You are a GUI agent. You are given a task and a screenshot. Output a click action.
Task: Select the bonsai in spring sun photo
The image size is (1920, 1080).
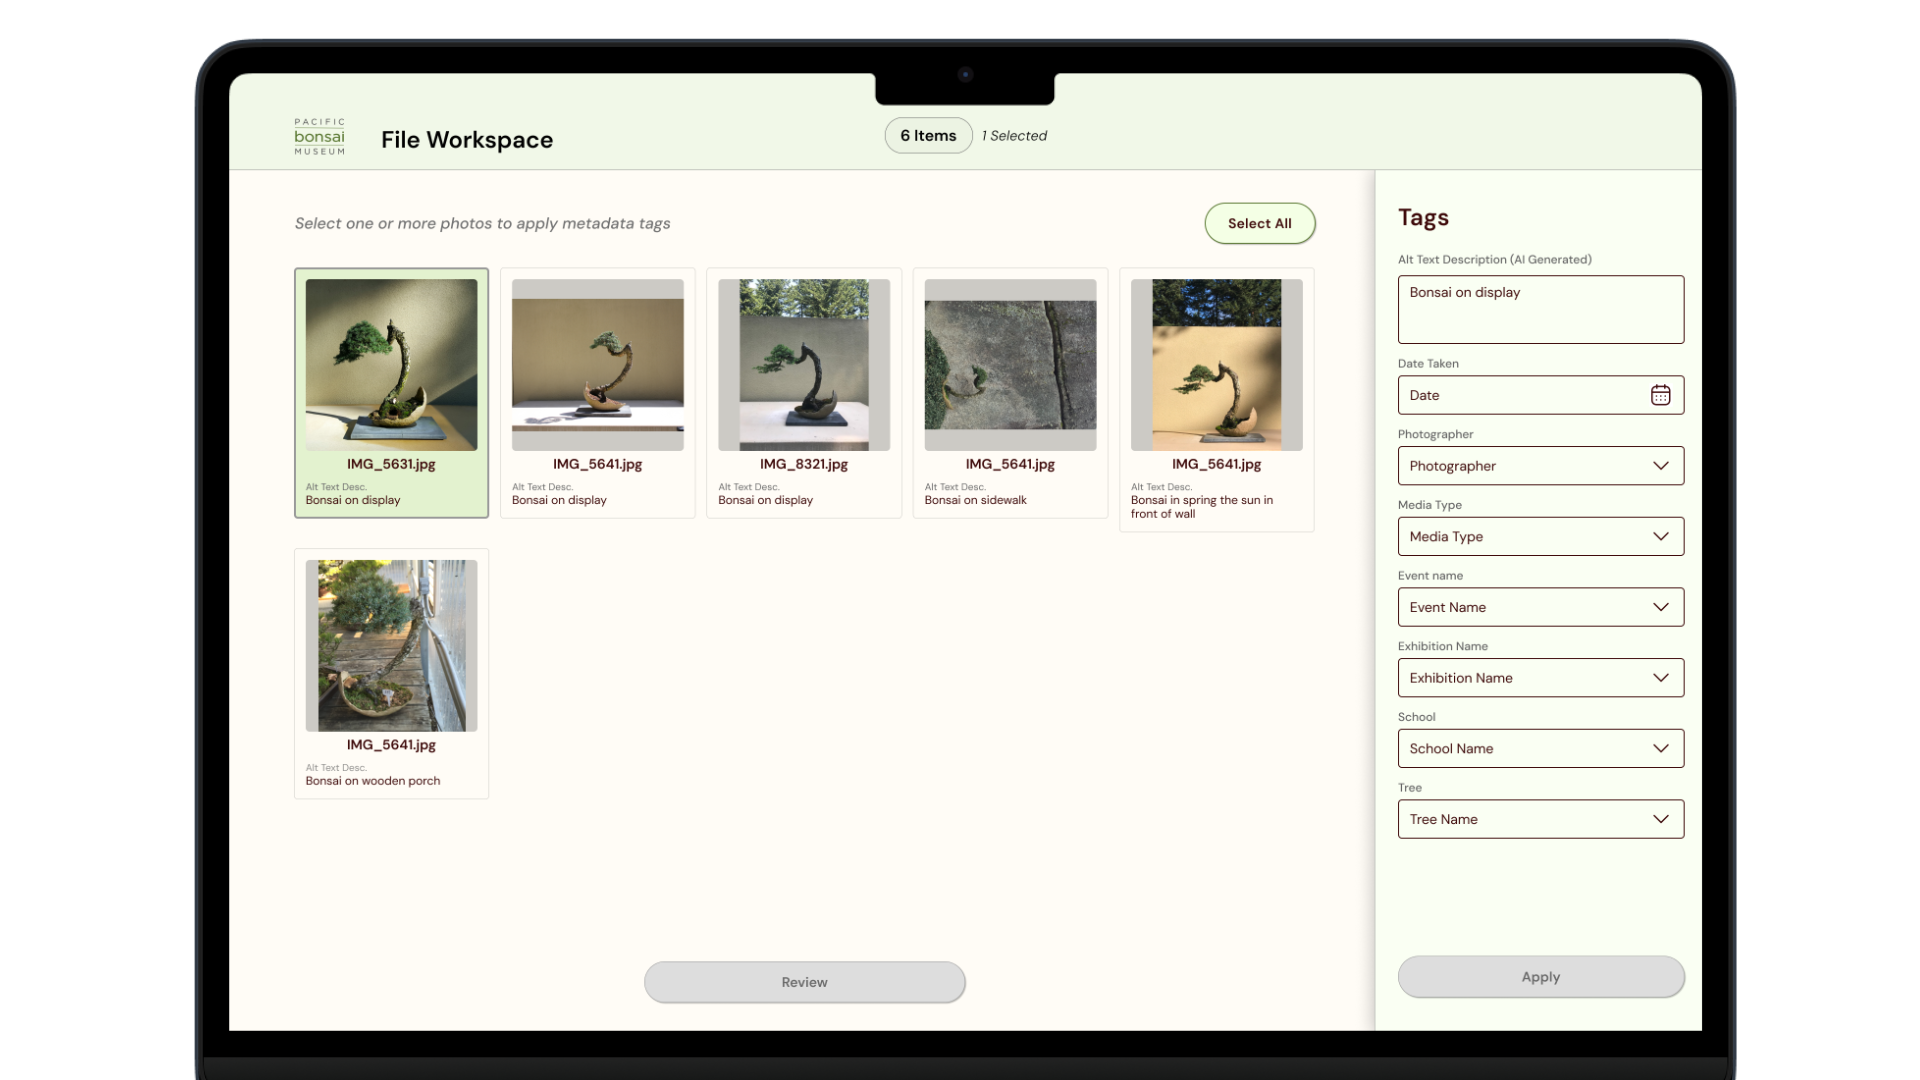pos(1216,365)
